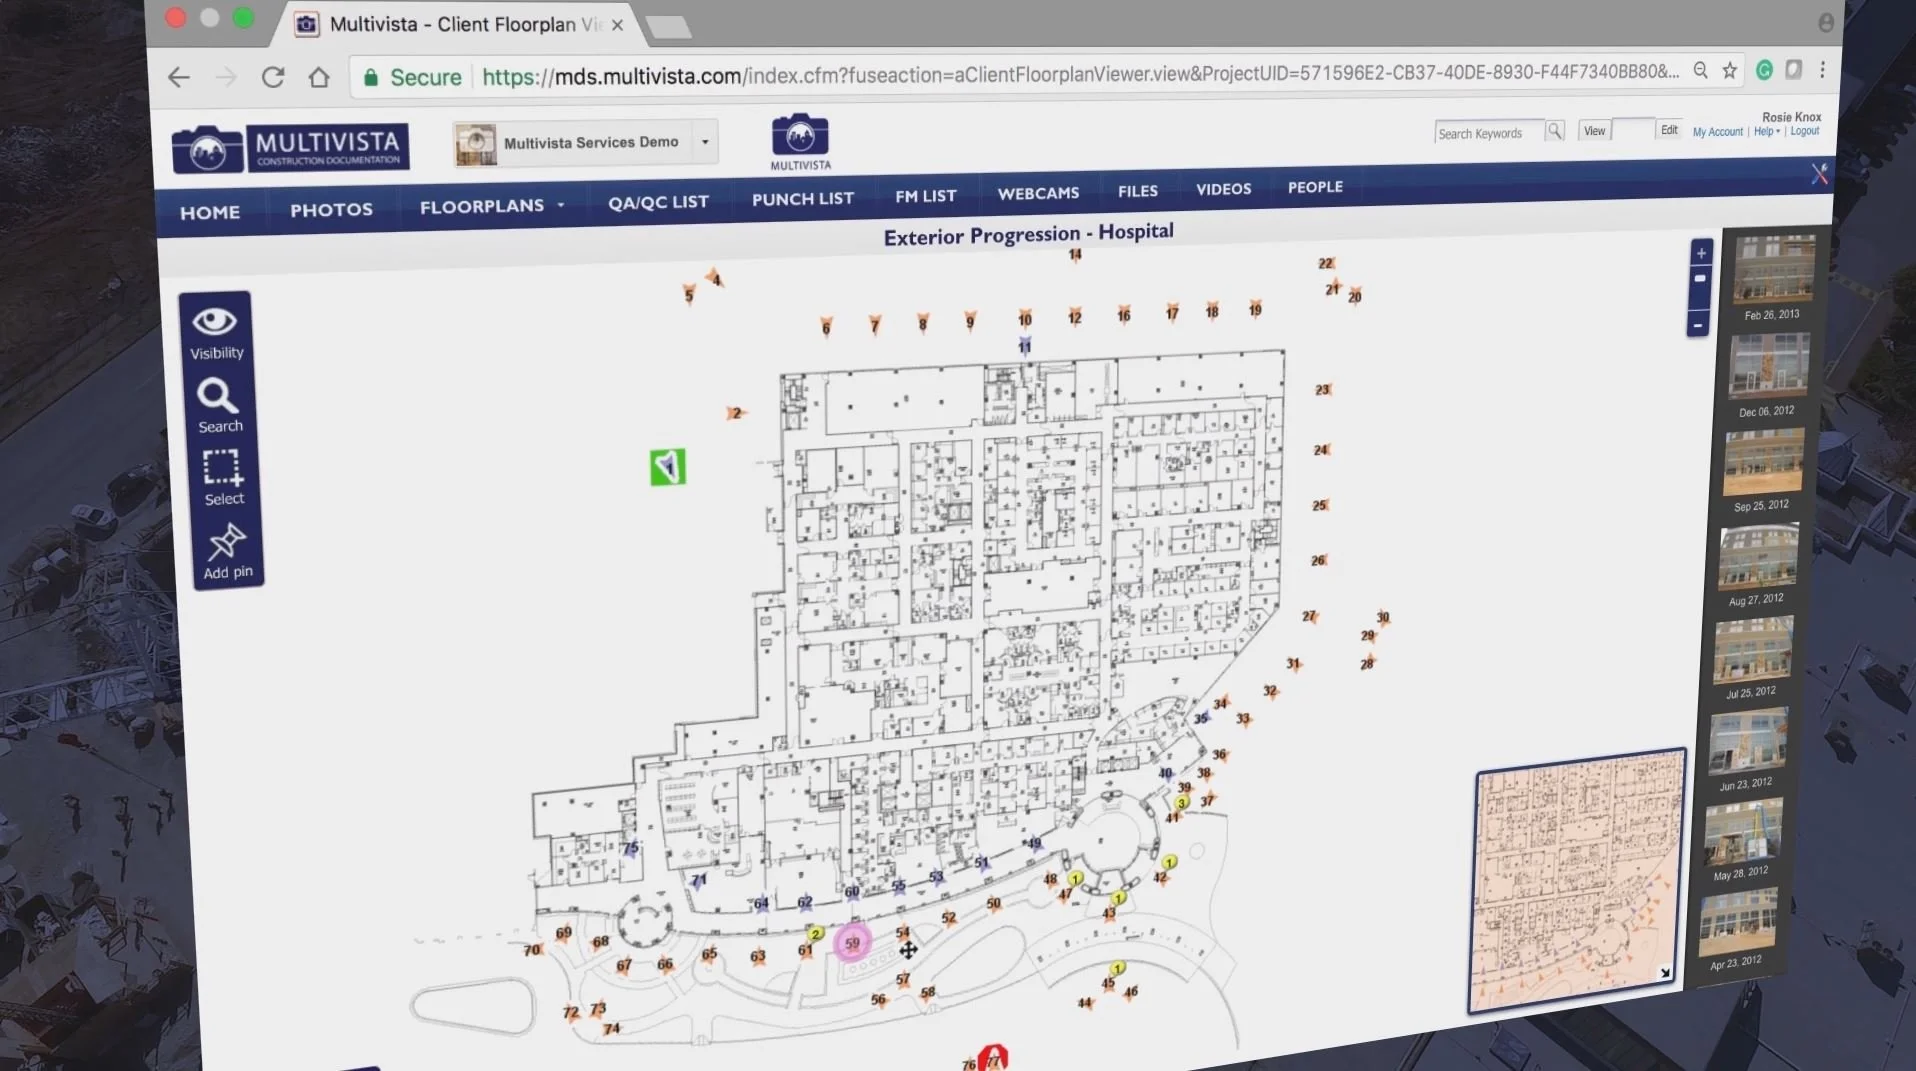This screenshot has height=1071, width=1916.
Task: Open the FILES tab
Action: pyautogui.click(x=1138, y=191)
